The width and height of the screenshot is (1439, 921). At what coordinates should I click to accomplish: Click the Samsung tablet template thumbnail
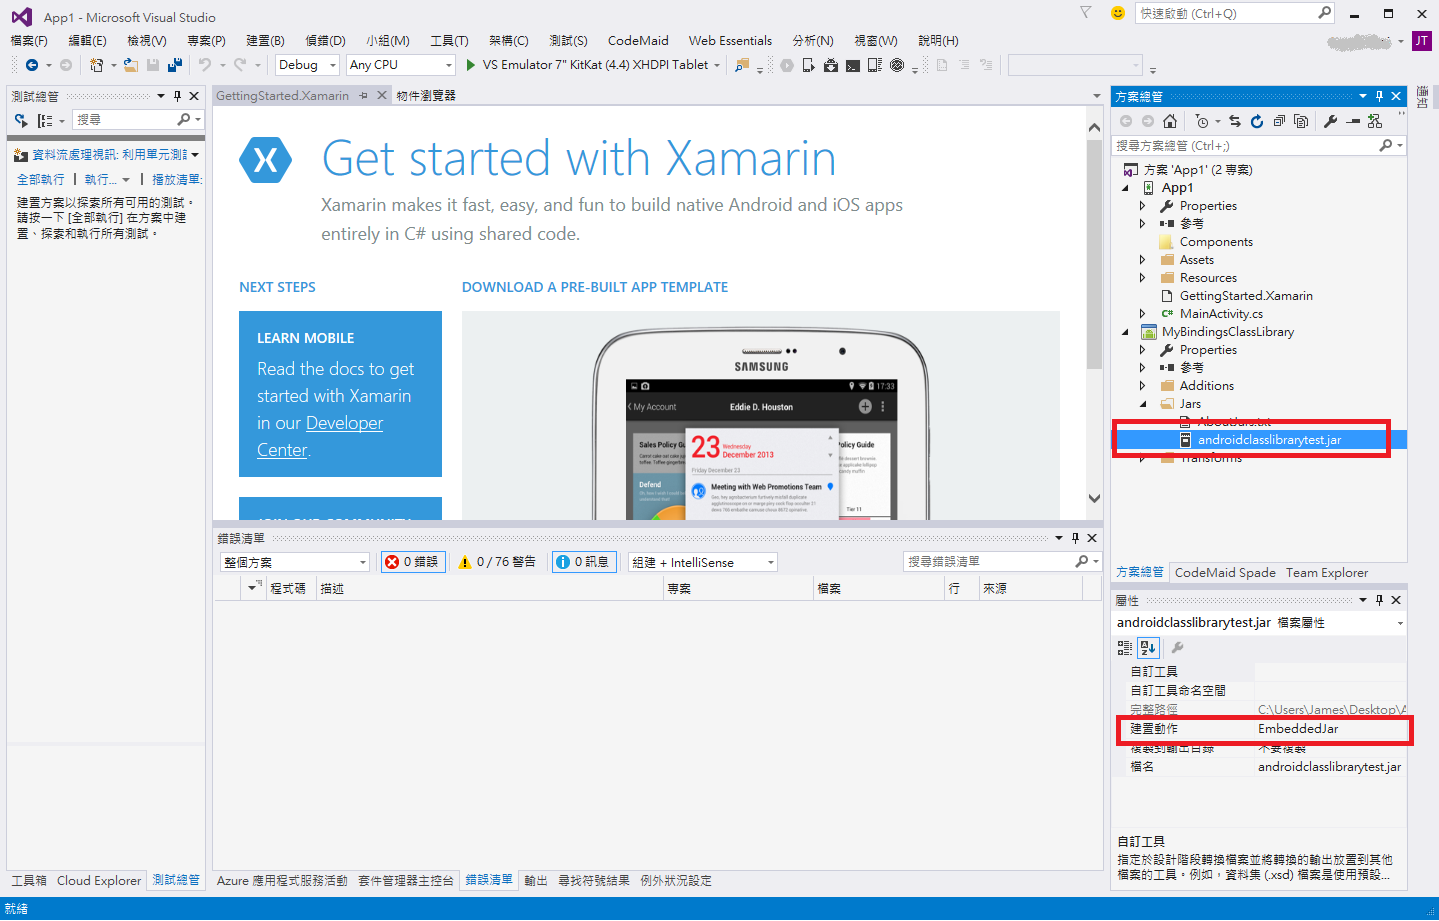[x=760, y=416]
